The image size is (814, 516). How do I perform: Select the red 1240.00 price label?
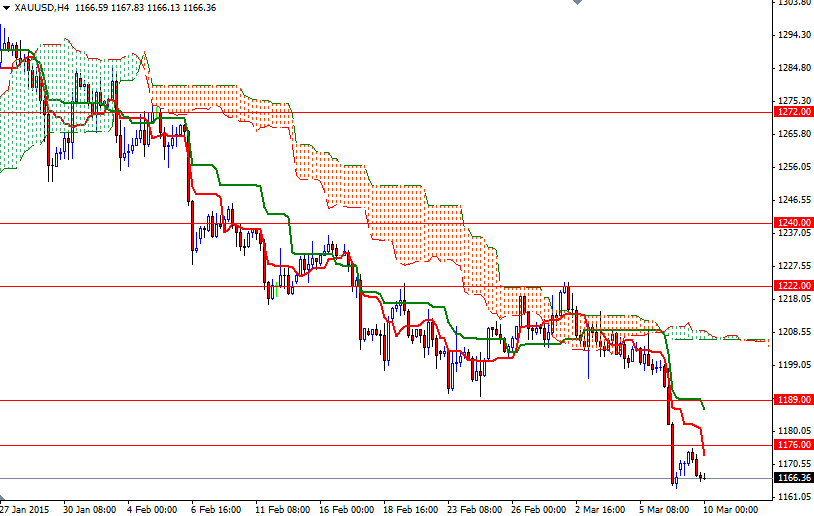(792, 223)
